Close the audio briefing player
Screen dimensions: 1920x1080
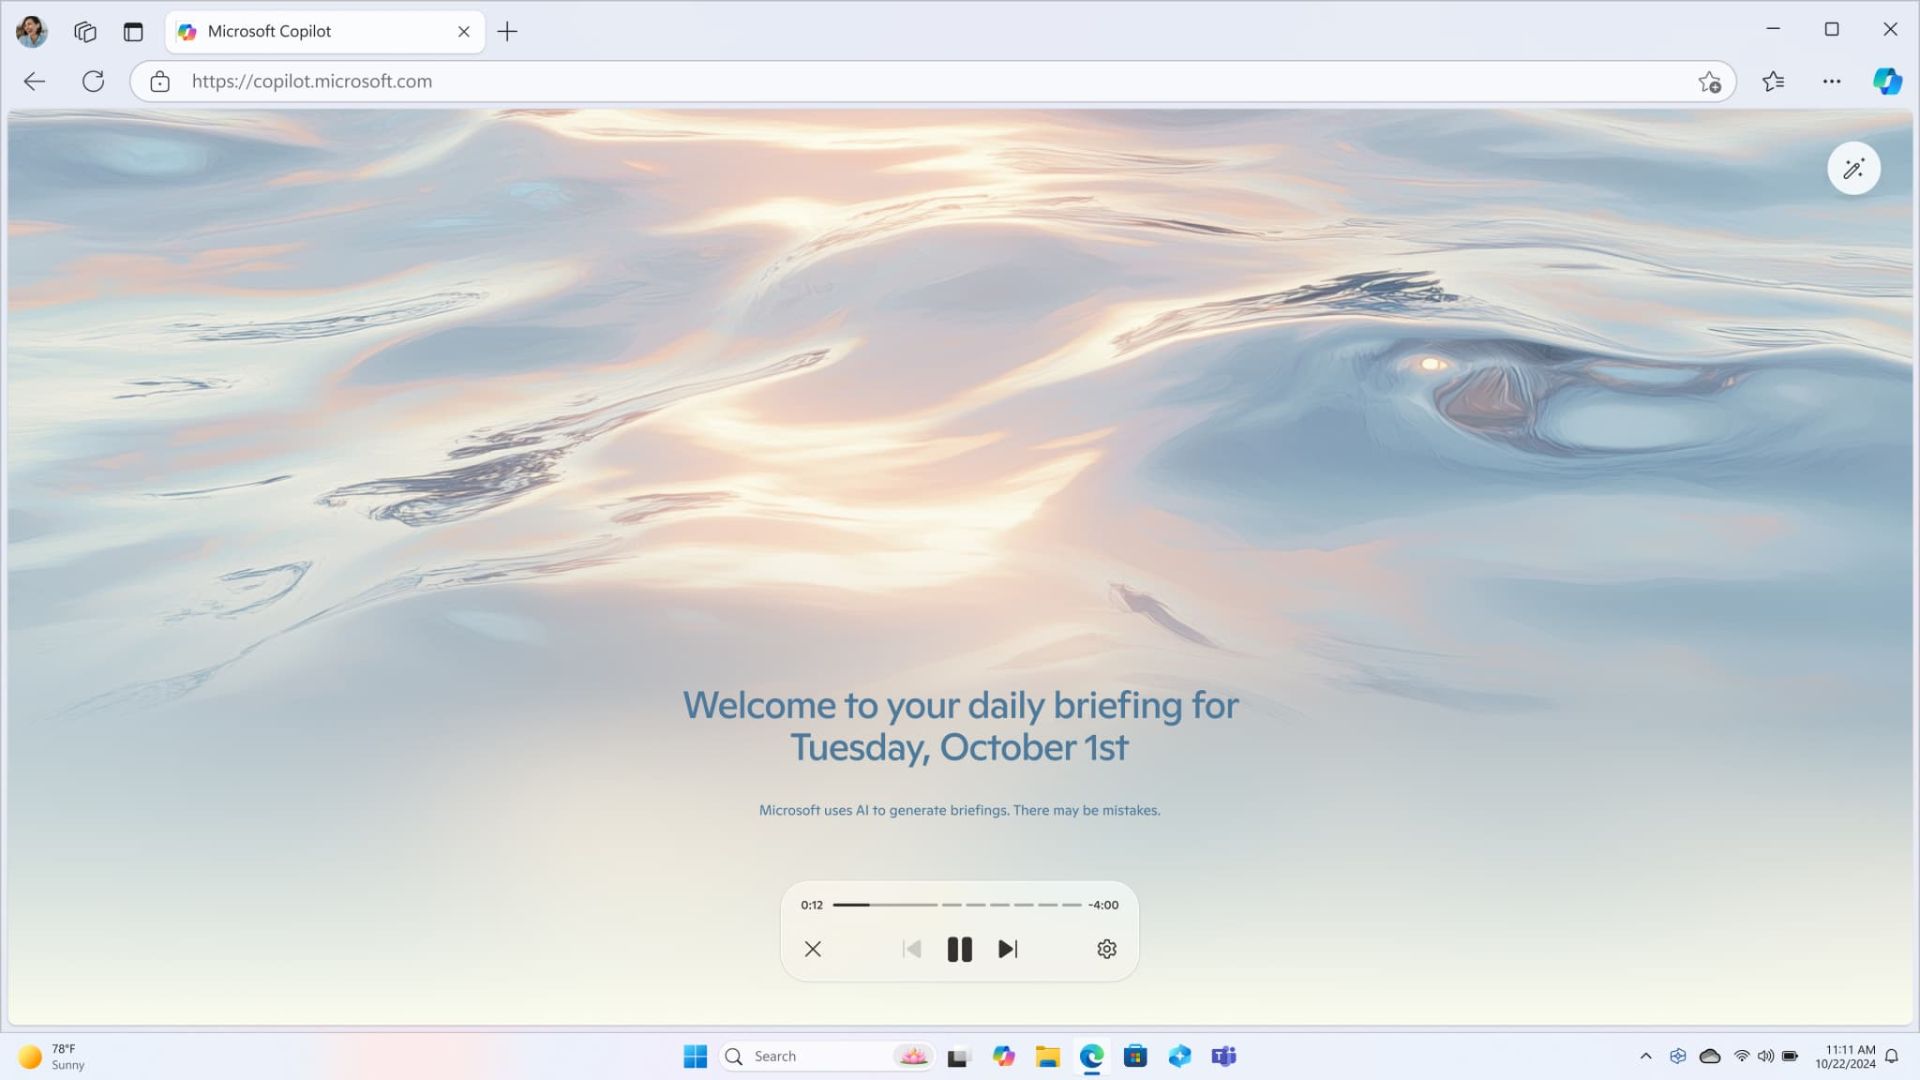[811, 948]
